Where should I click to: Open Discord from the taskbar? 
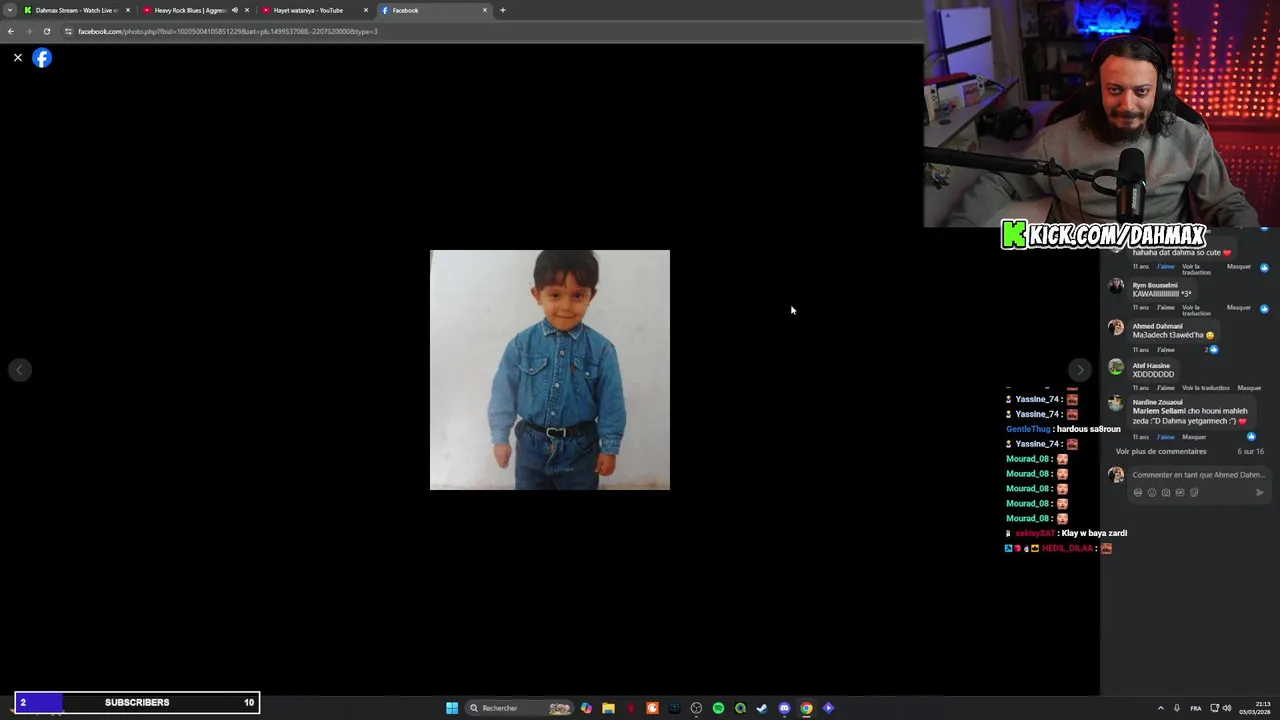pos(784,708)
